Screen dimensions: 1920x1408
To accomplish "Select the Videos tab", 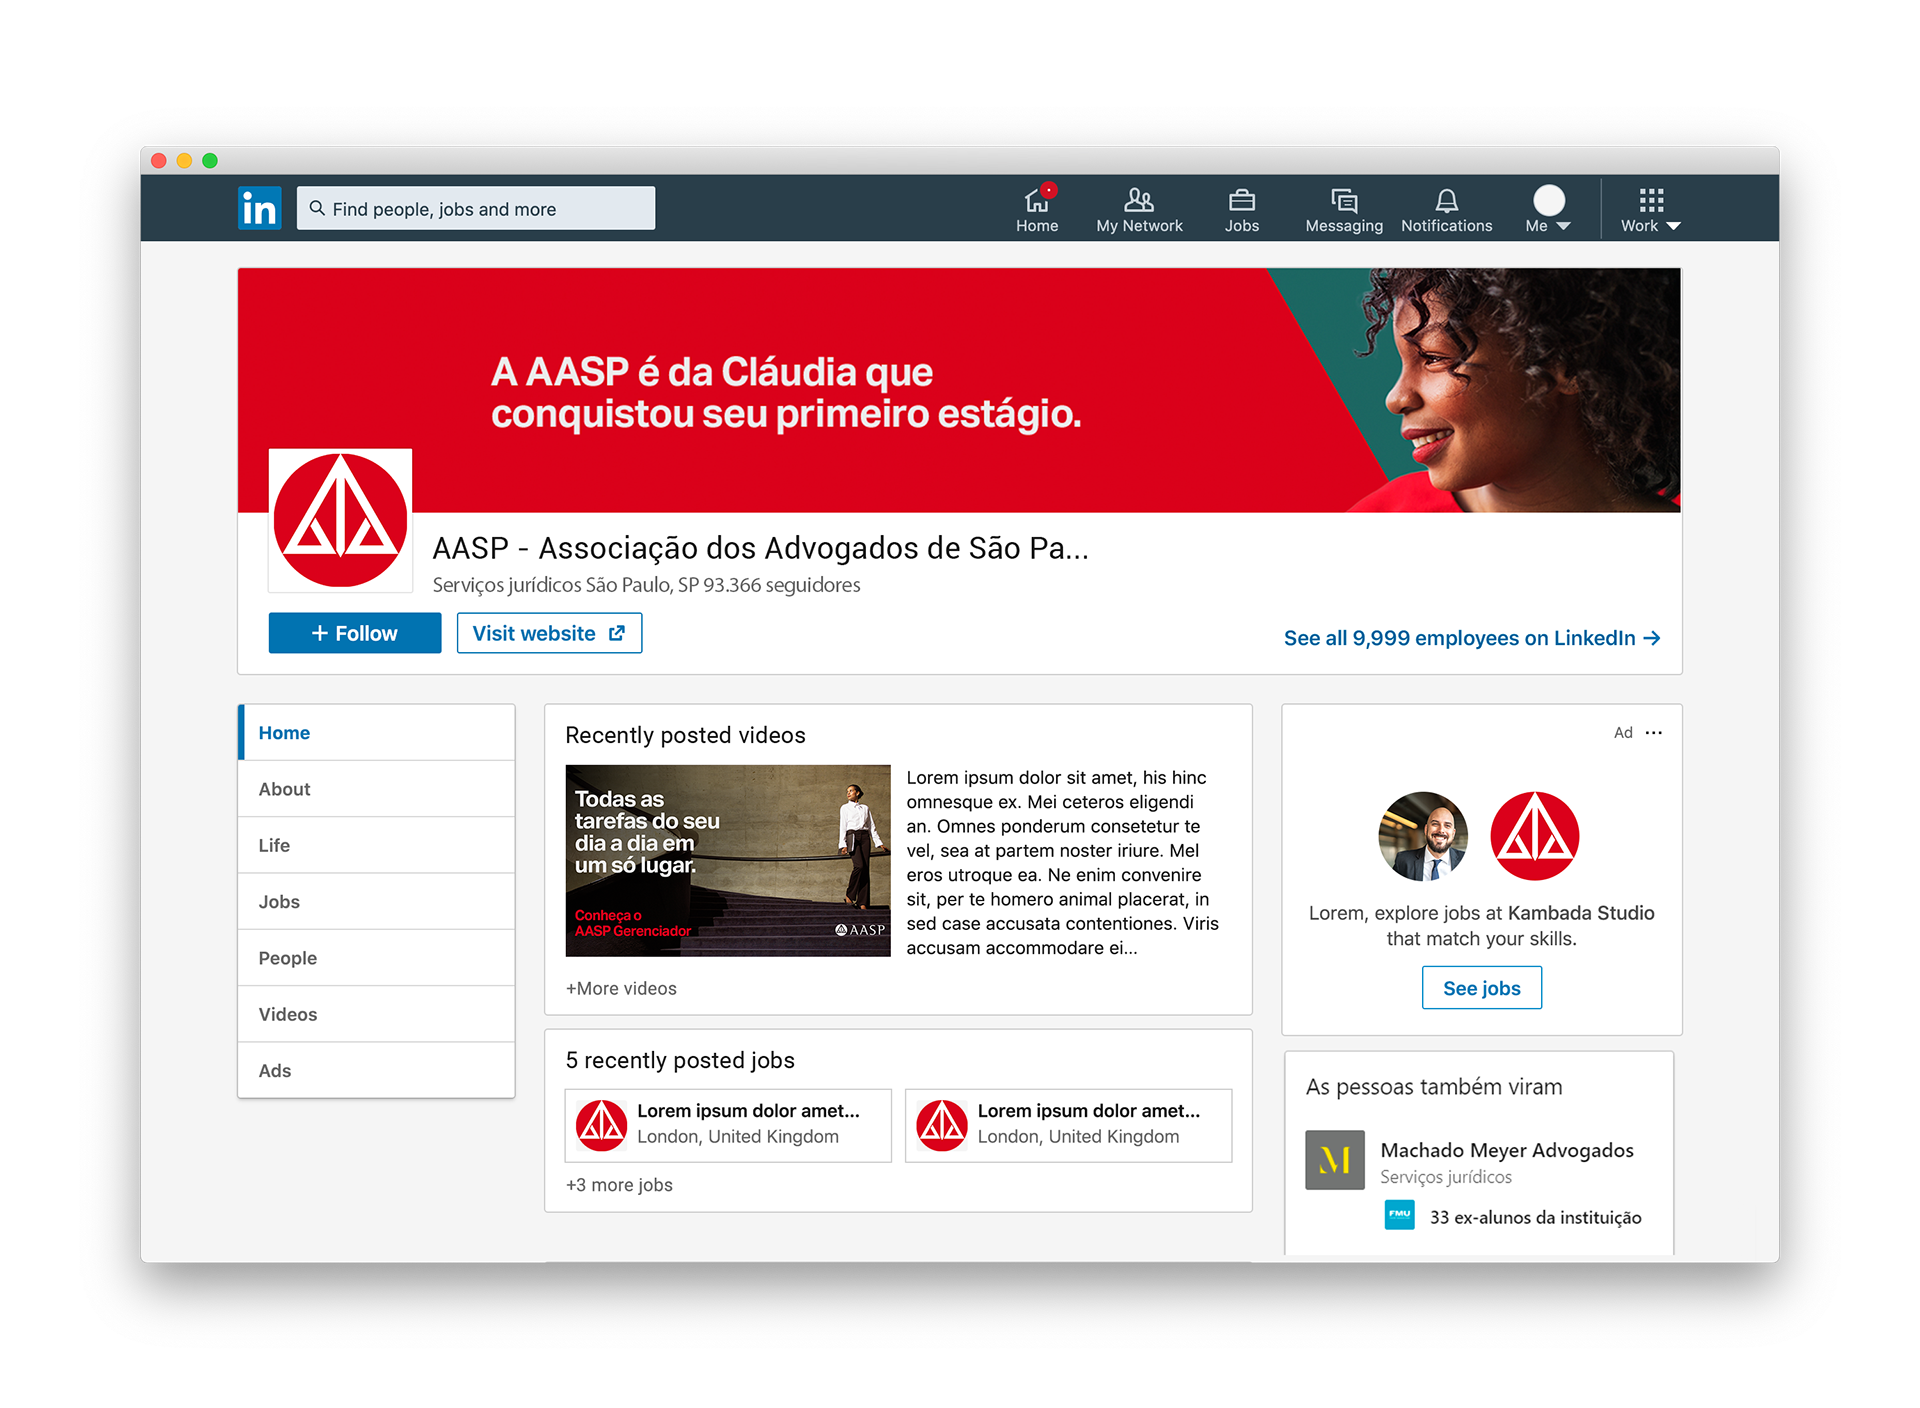I will [x=376, y=1014].
